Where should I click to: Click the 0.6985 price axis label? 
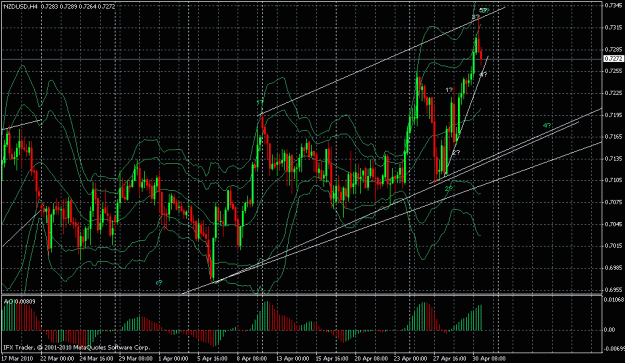click(x=614, y=268)
